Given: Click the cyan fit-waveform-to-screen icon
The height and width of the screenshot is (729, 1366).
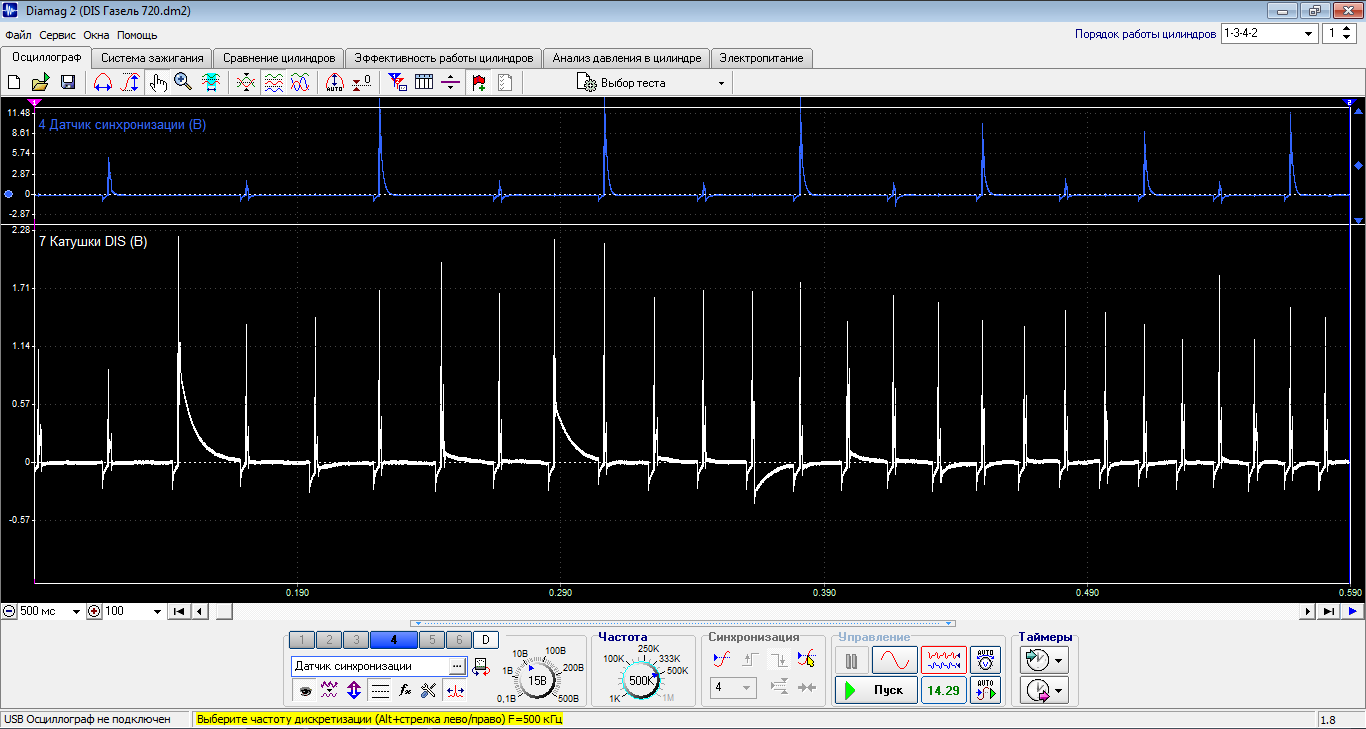Looking at the screenshot, I should pos(211,83).
